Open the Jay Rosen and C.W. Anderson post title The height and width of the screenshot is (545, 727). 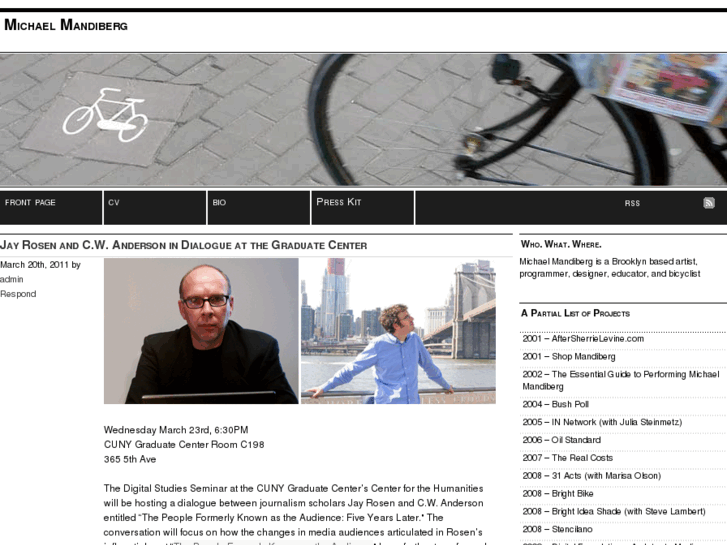(184, 245)
